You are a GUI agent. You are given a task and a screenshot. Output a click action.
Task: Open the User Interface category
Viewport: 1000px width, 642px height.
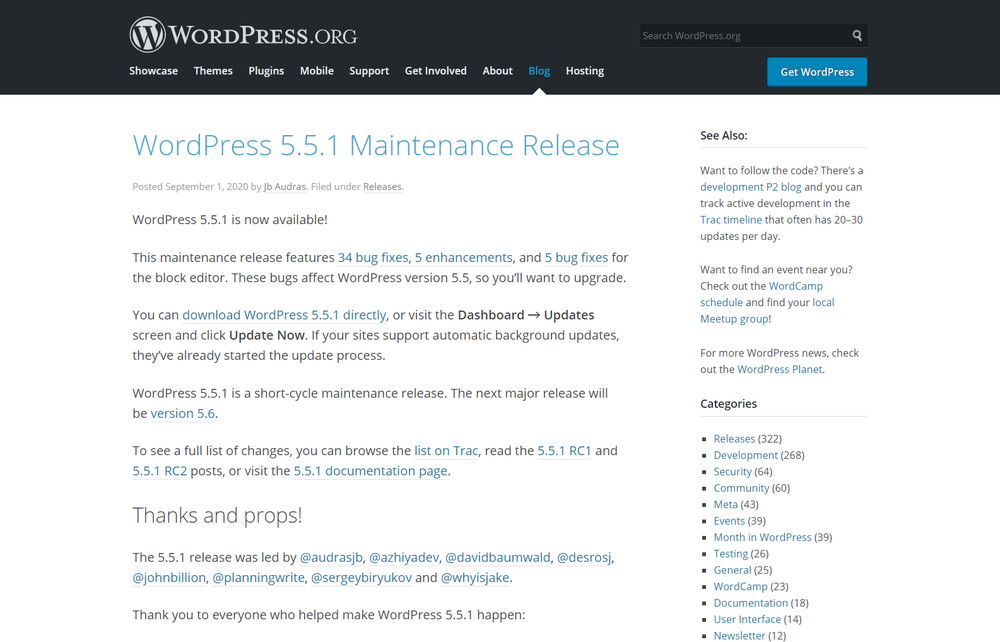click(x=747, y=620)
